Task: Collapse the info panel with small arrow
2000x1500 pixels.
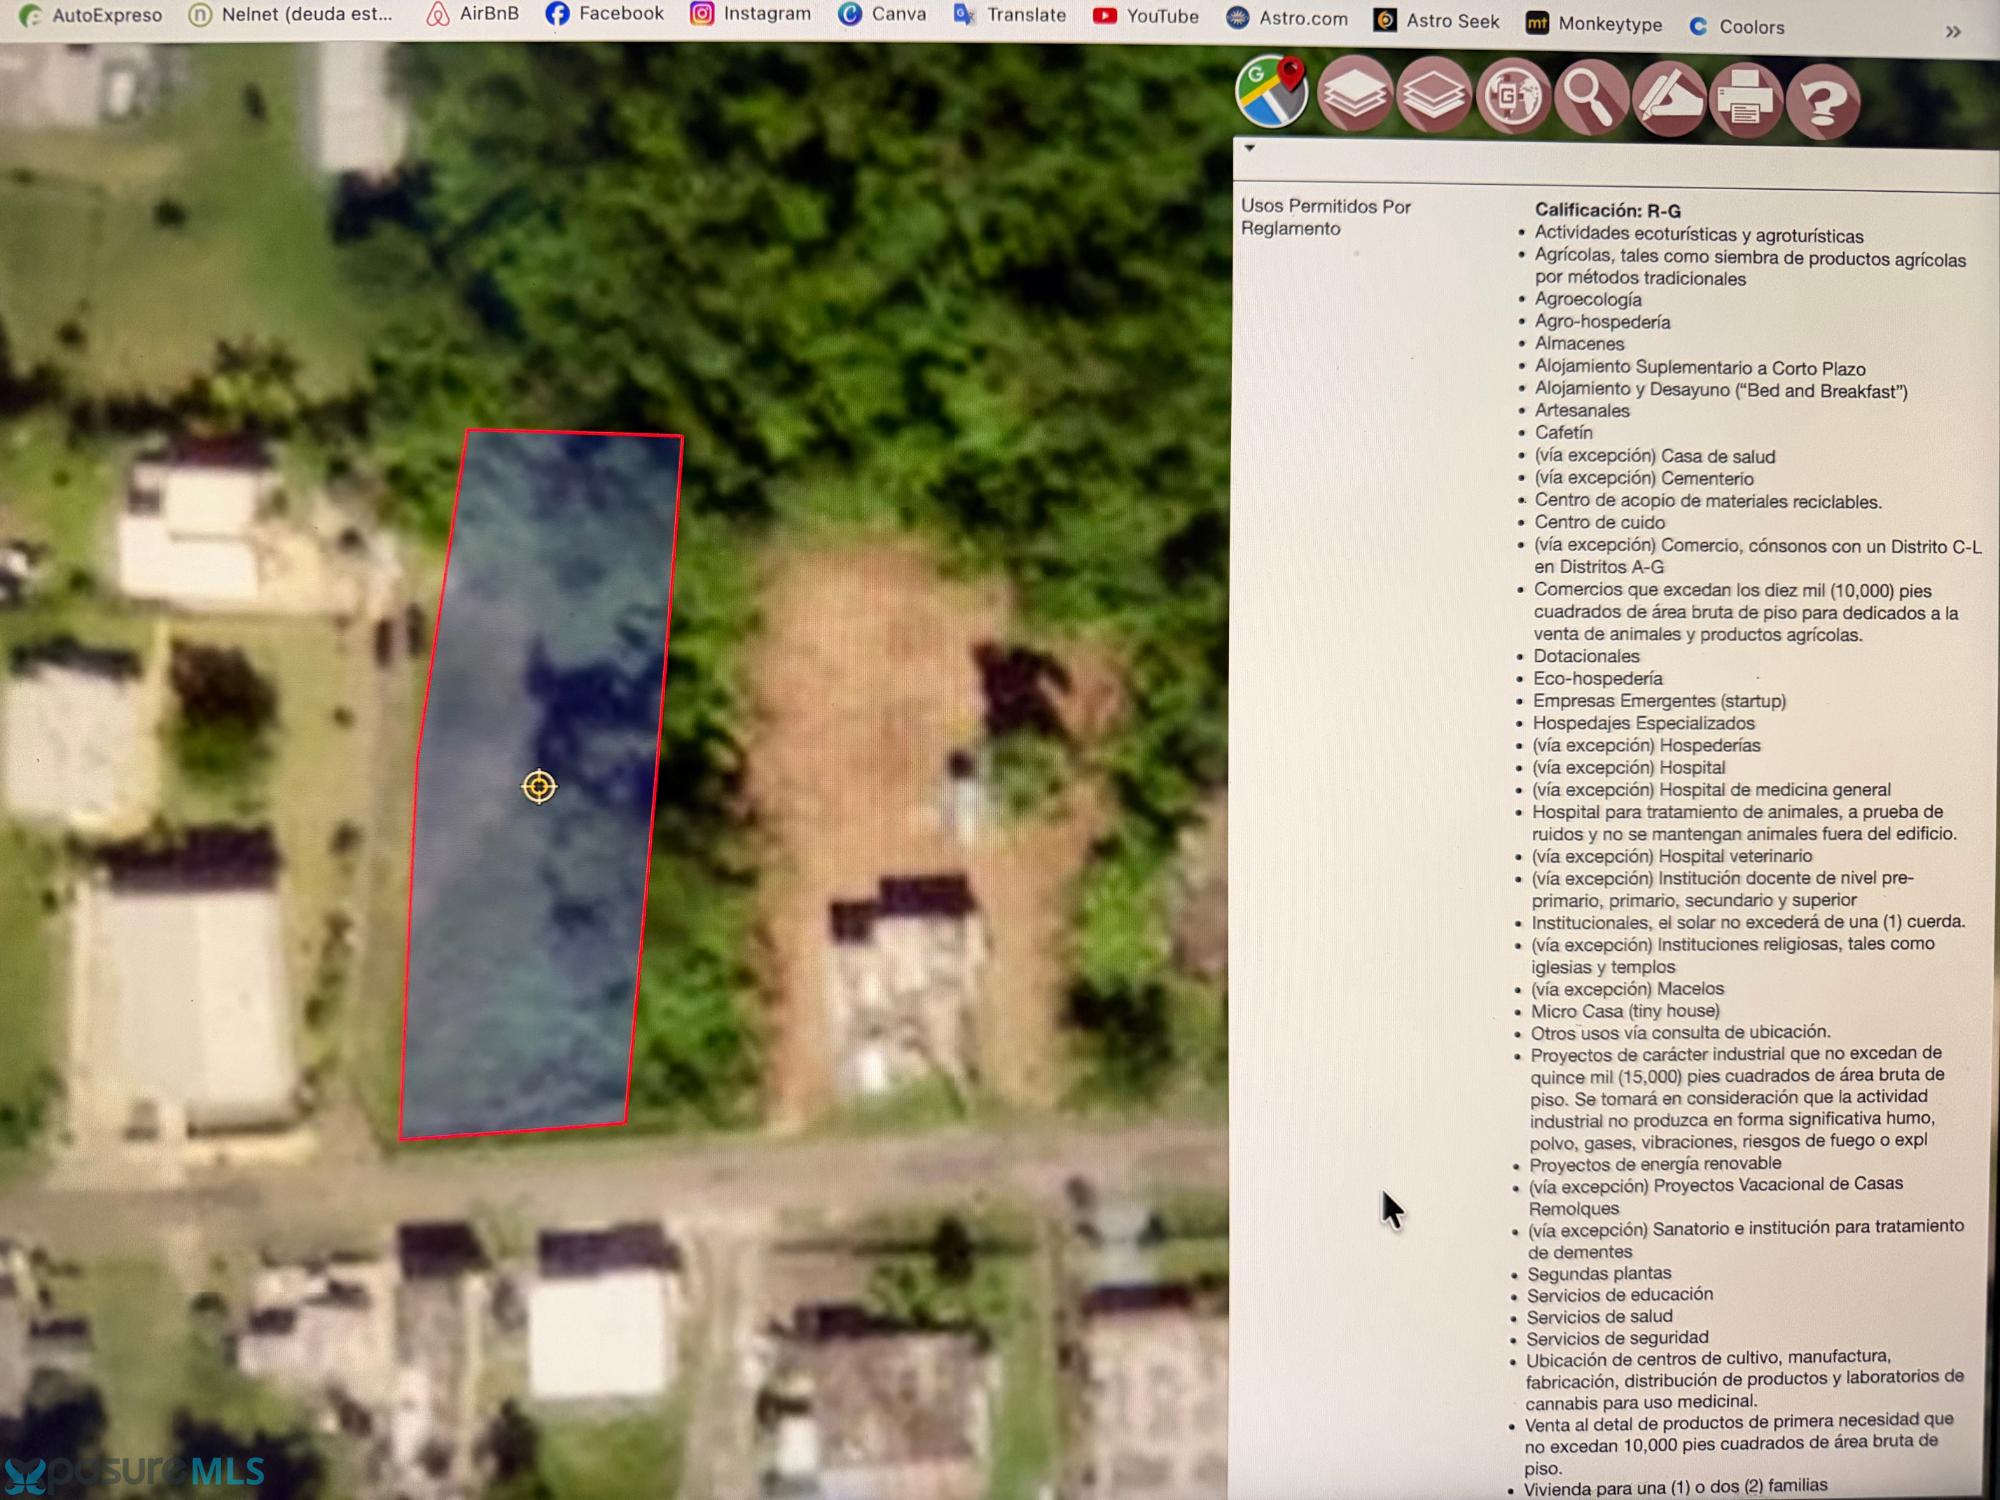Action: pyautogui.click(x=1249, y=148)
